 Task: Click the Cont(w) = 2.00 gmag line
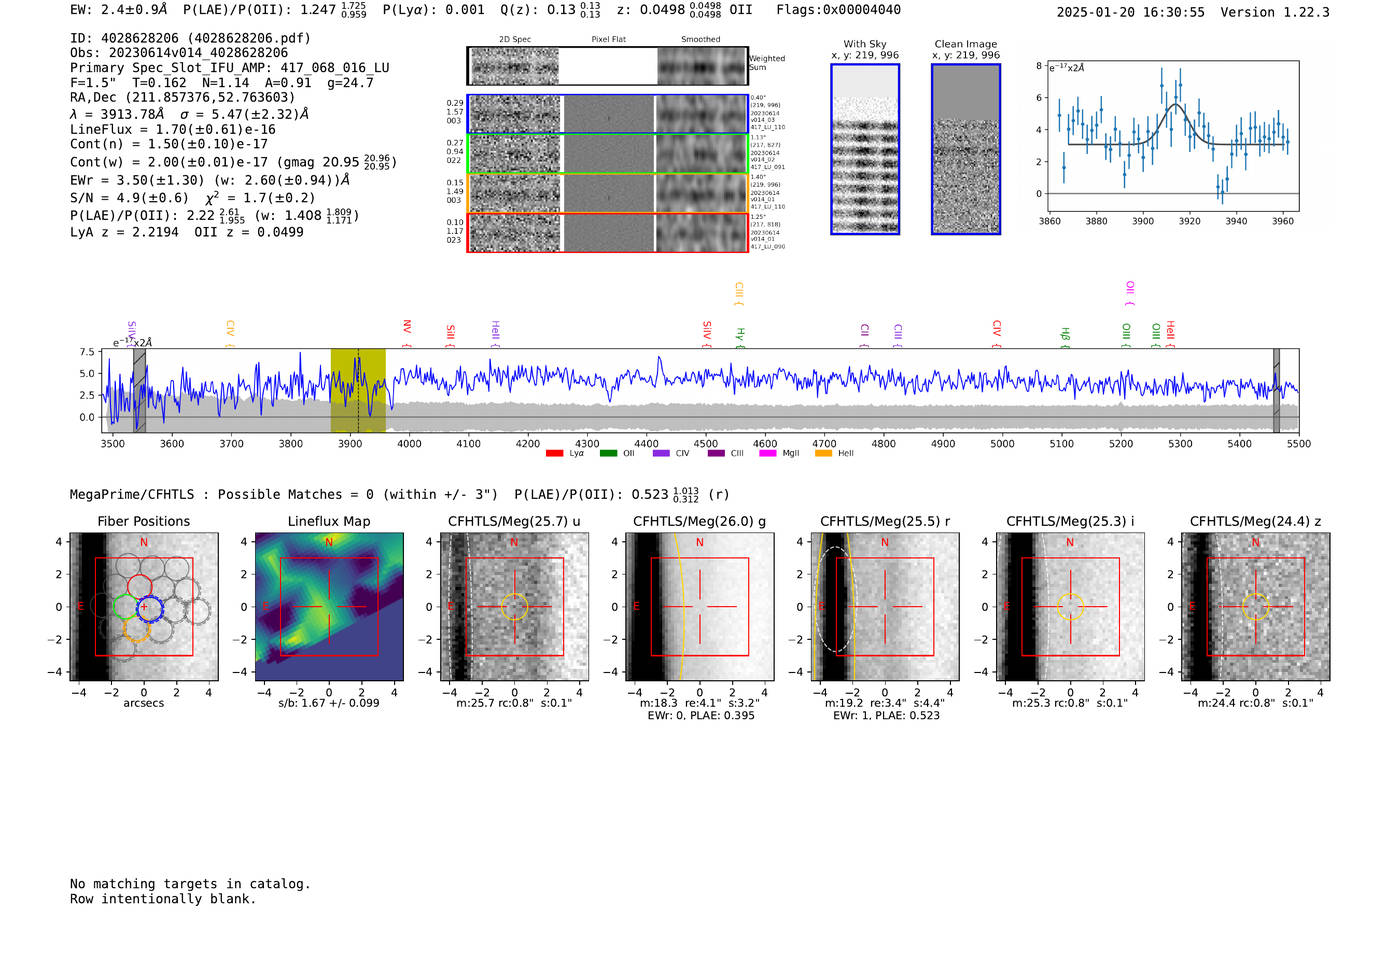coord(233,161)
